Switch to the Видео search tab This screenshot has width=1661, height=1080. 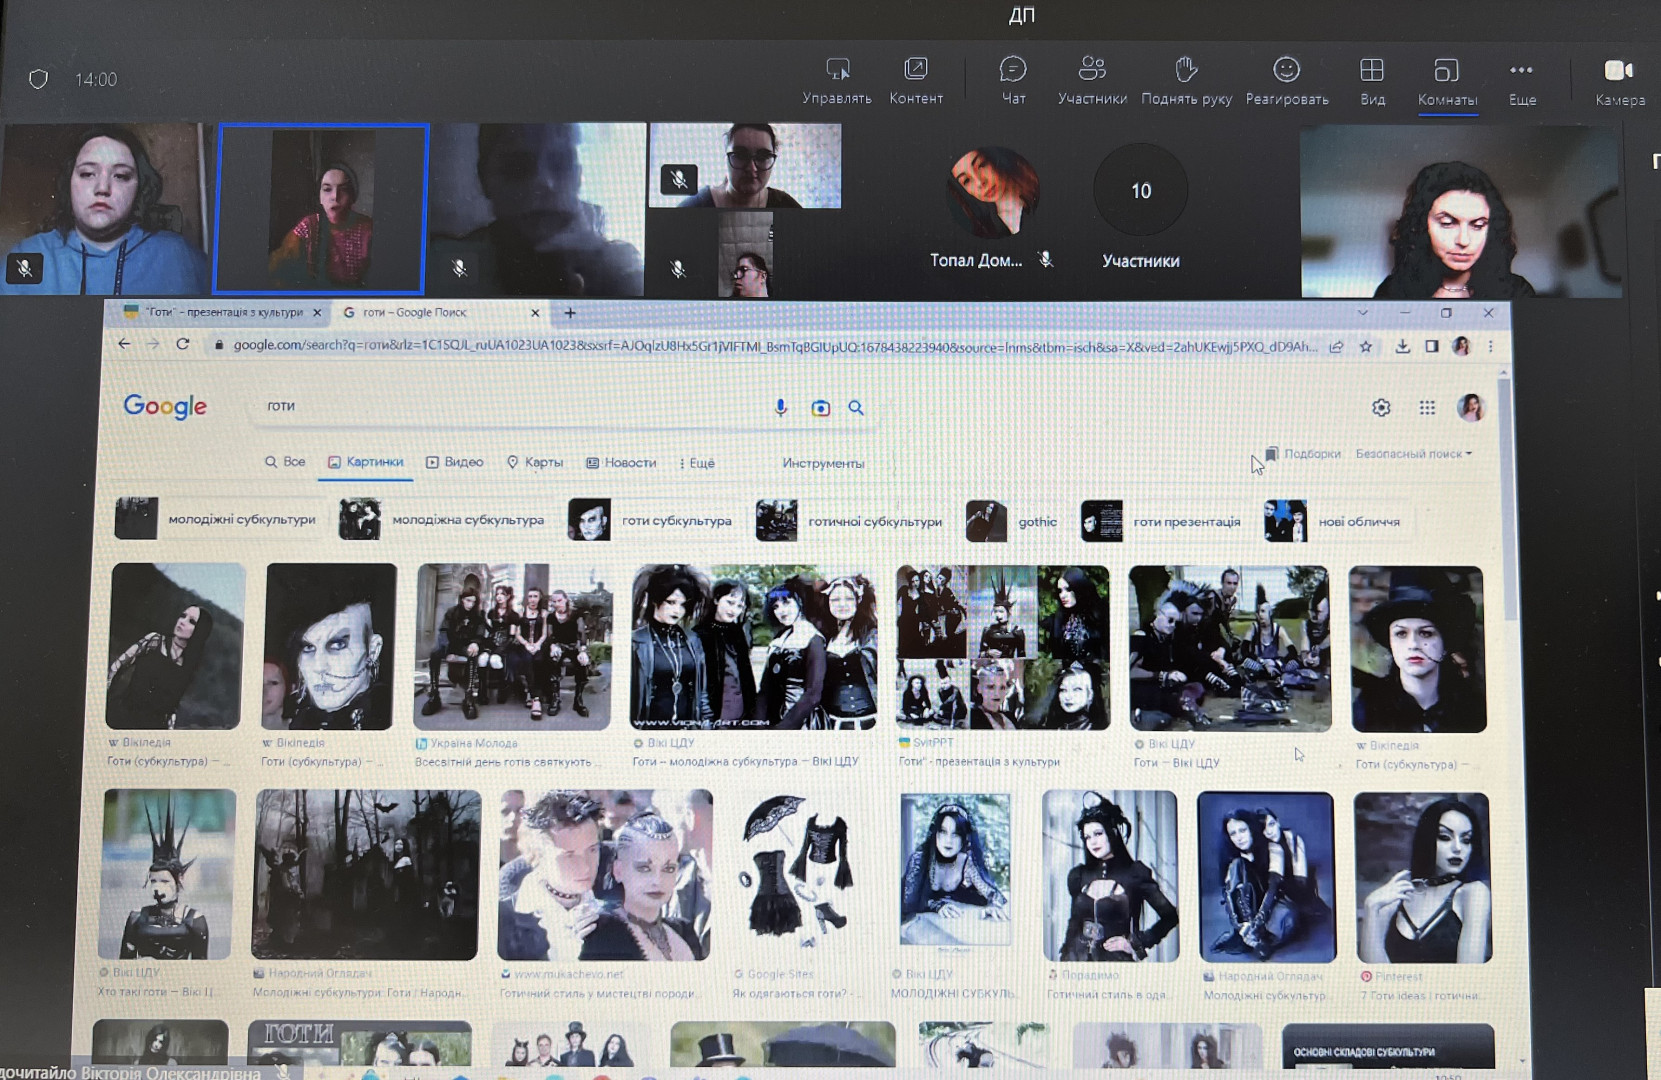tap(455, 462)
